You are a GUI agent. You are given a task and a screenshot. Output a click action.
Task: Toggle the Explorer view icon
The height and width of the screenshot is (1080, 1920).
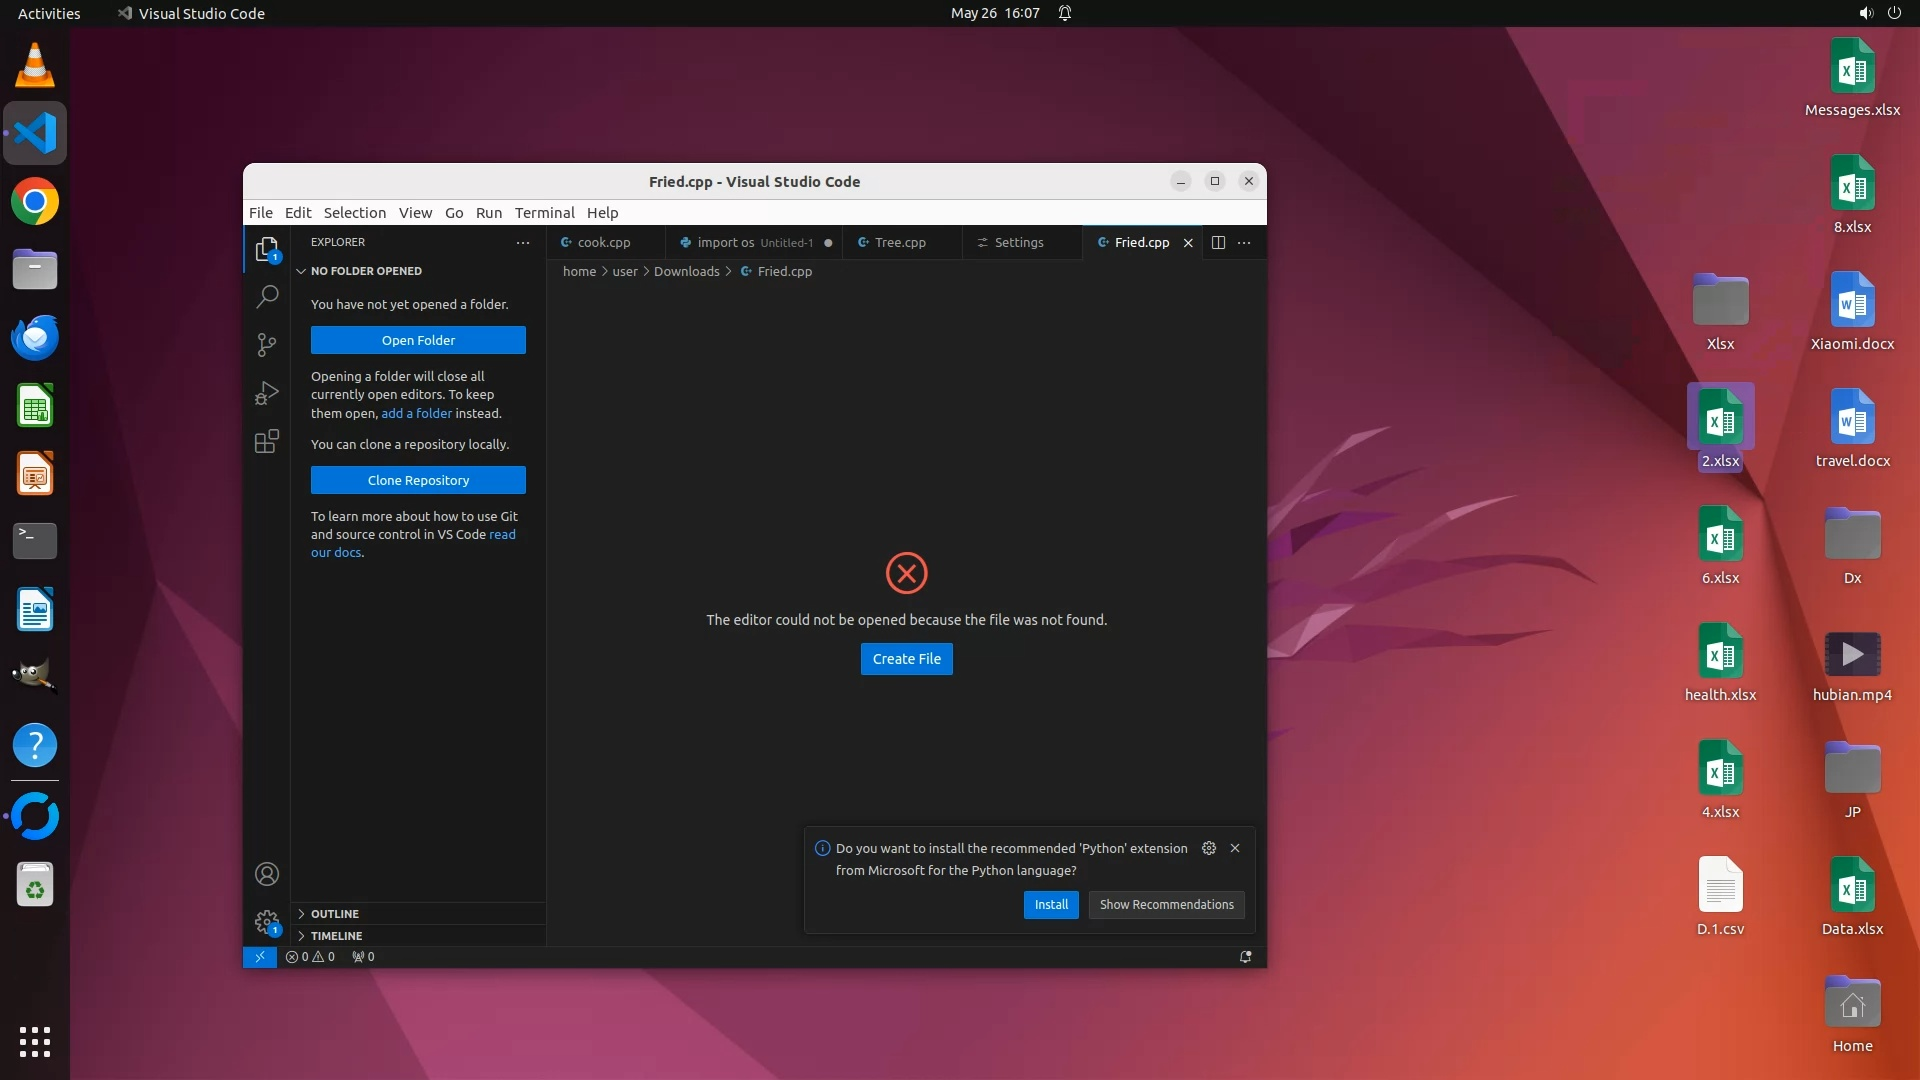coord(267,249)
